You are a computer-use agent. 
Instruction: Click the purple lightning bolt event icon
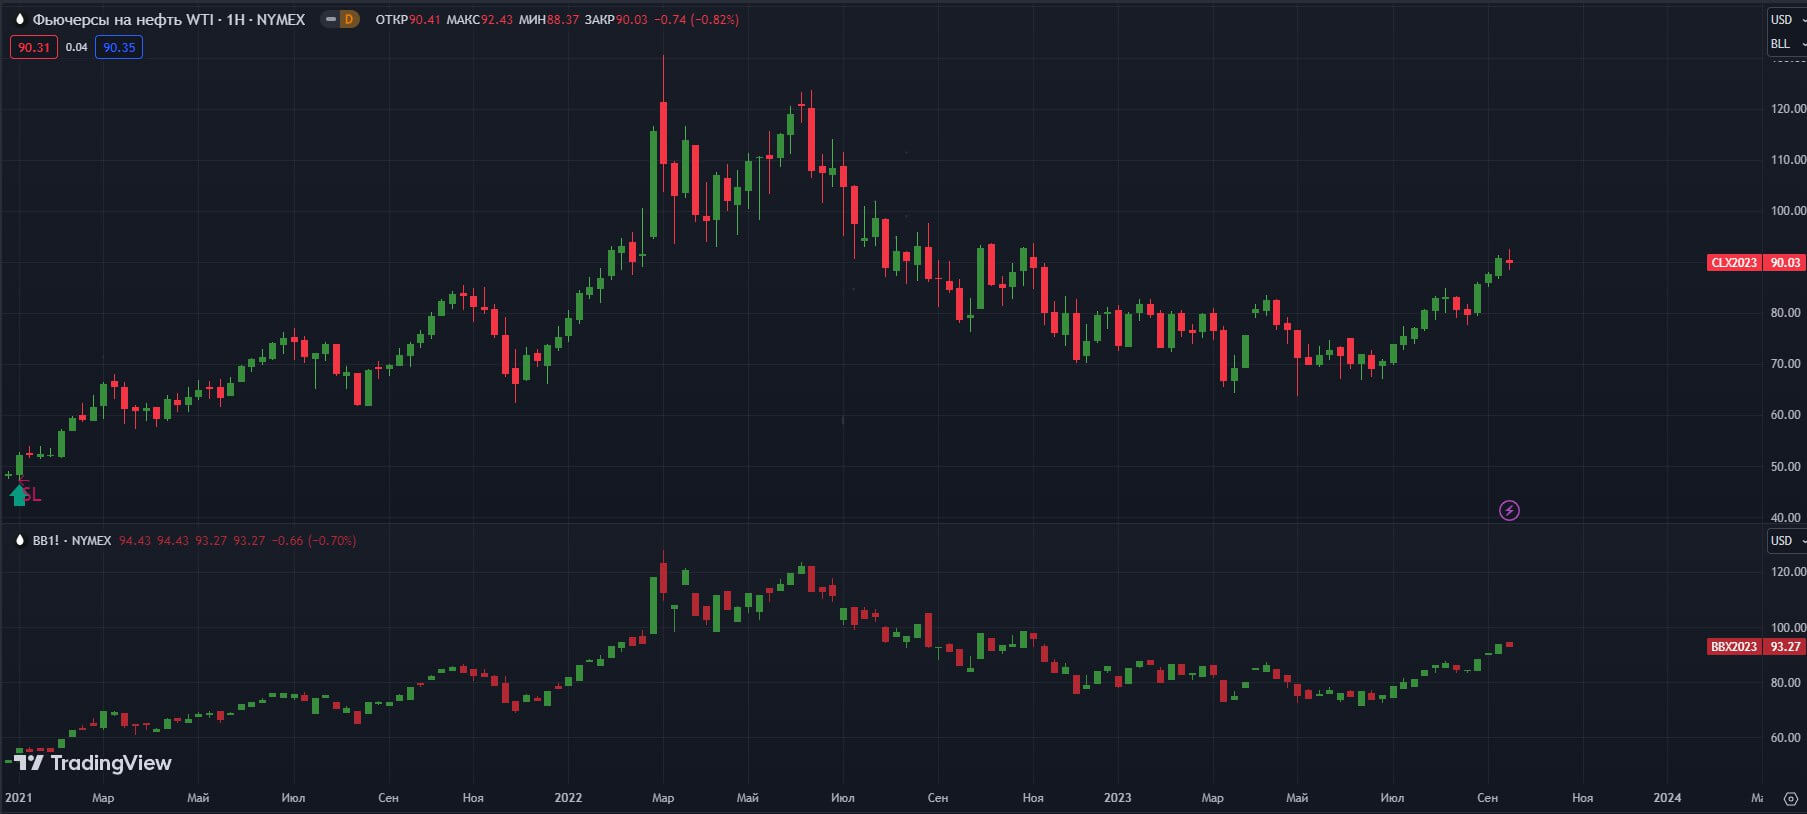pos(1509,511)
